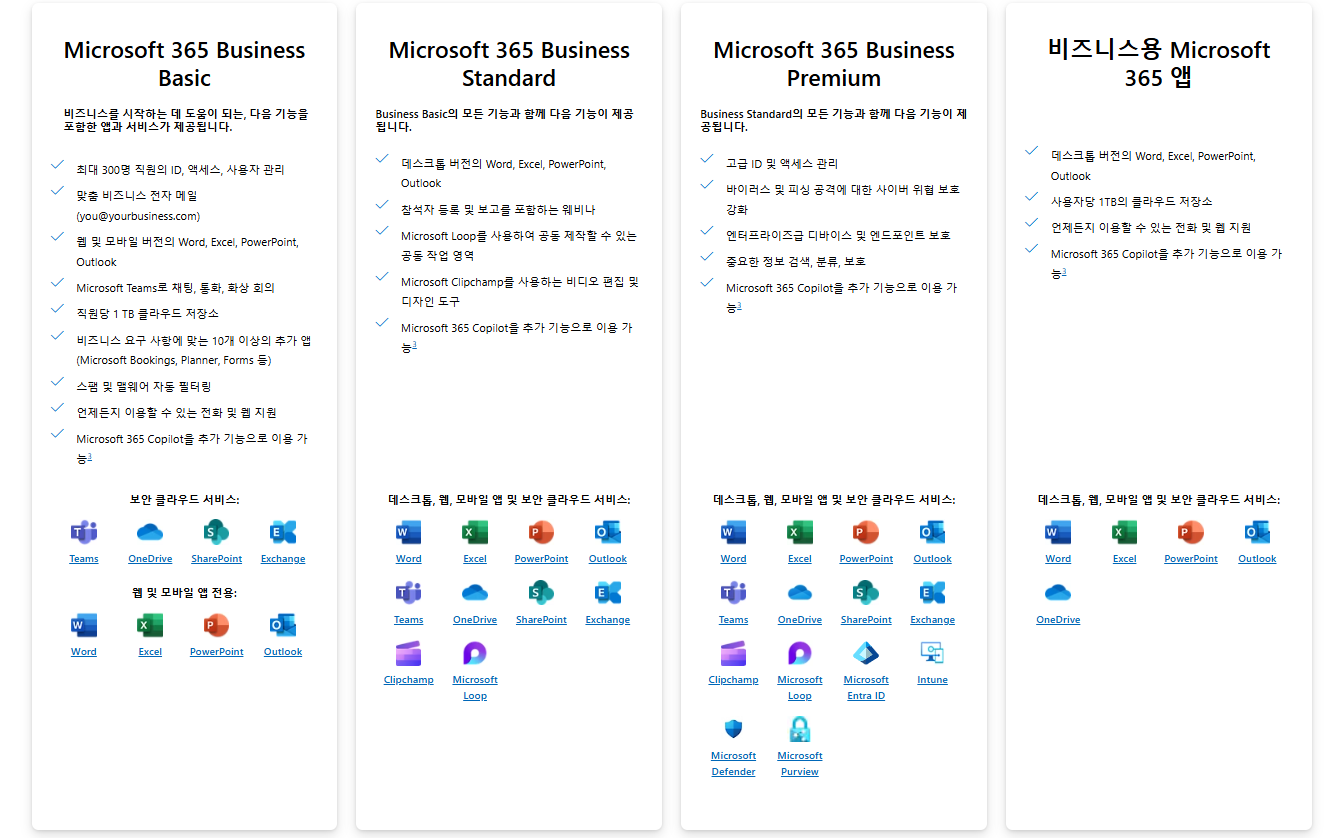Image resolution: width=1338 pixels, height=838 pixels.
Task: Open the Intune text link
Action: pos(933,680)
